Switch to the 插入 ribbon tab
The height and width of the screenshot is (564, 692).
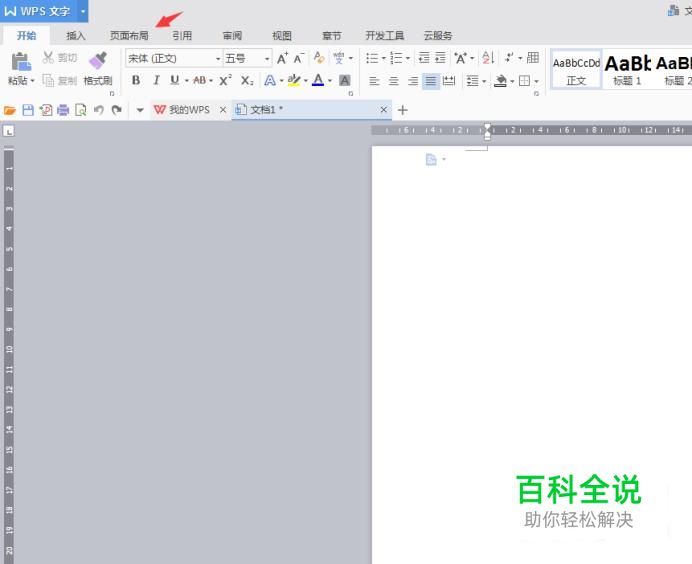click(75, 35)
